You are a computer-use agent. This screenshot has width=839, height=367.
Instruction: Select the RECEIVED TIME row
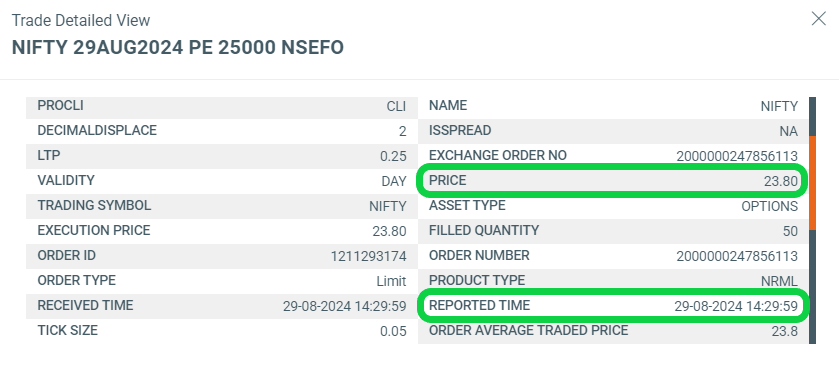pos(222,306)
